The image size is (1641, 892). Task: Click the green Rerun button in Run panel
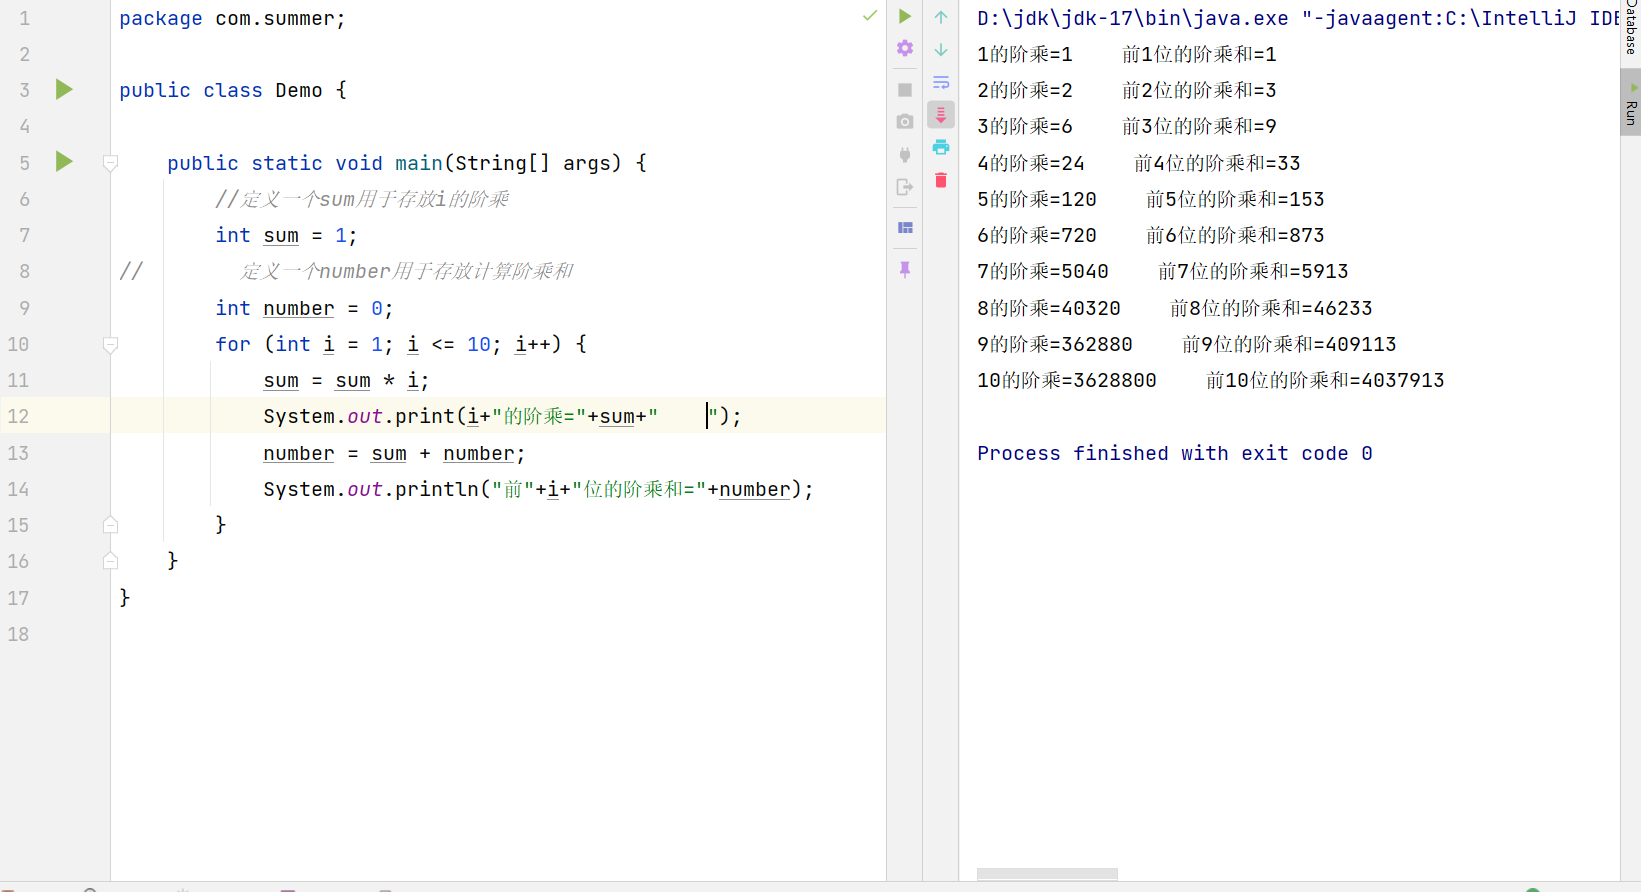(x=905, y=16)
